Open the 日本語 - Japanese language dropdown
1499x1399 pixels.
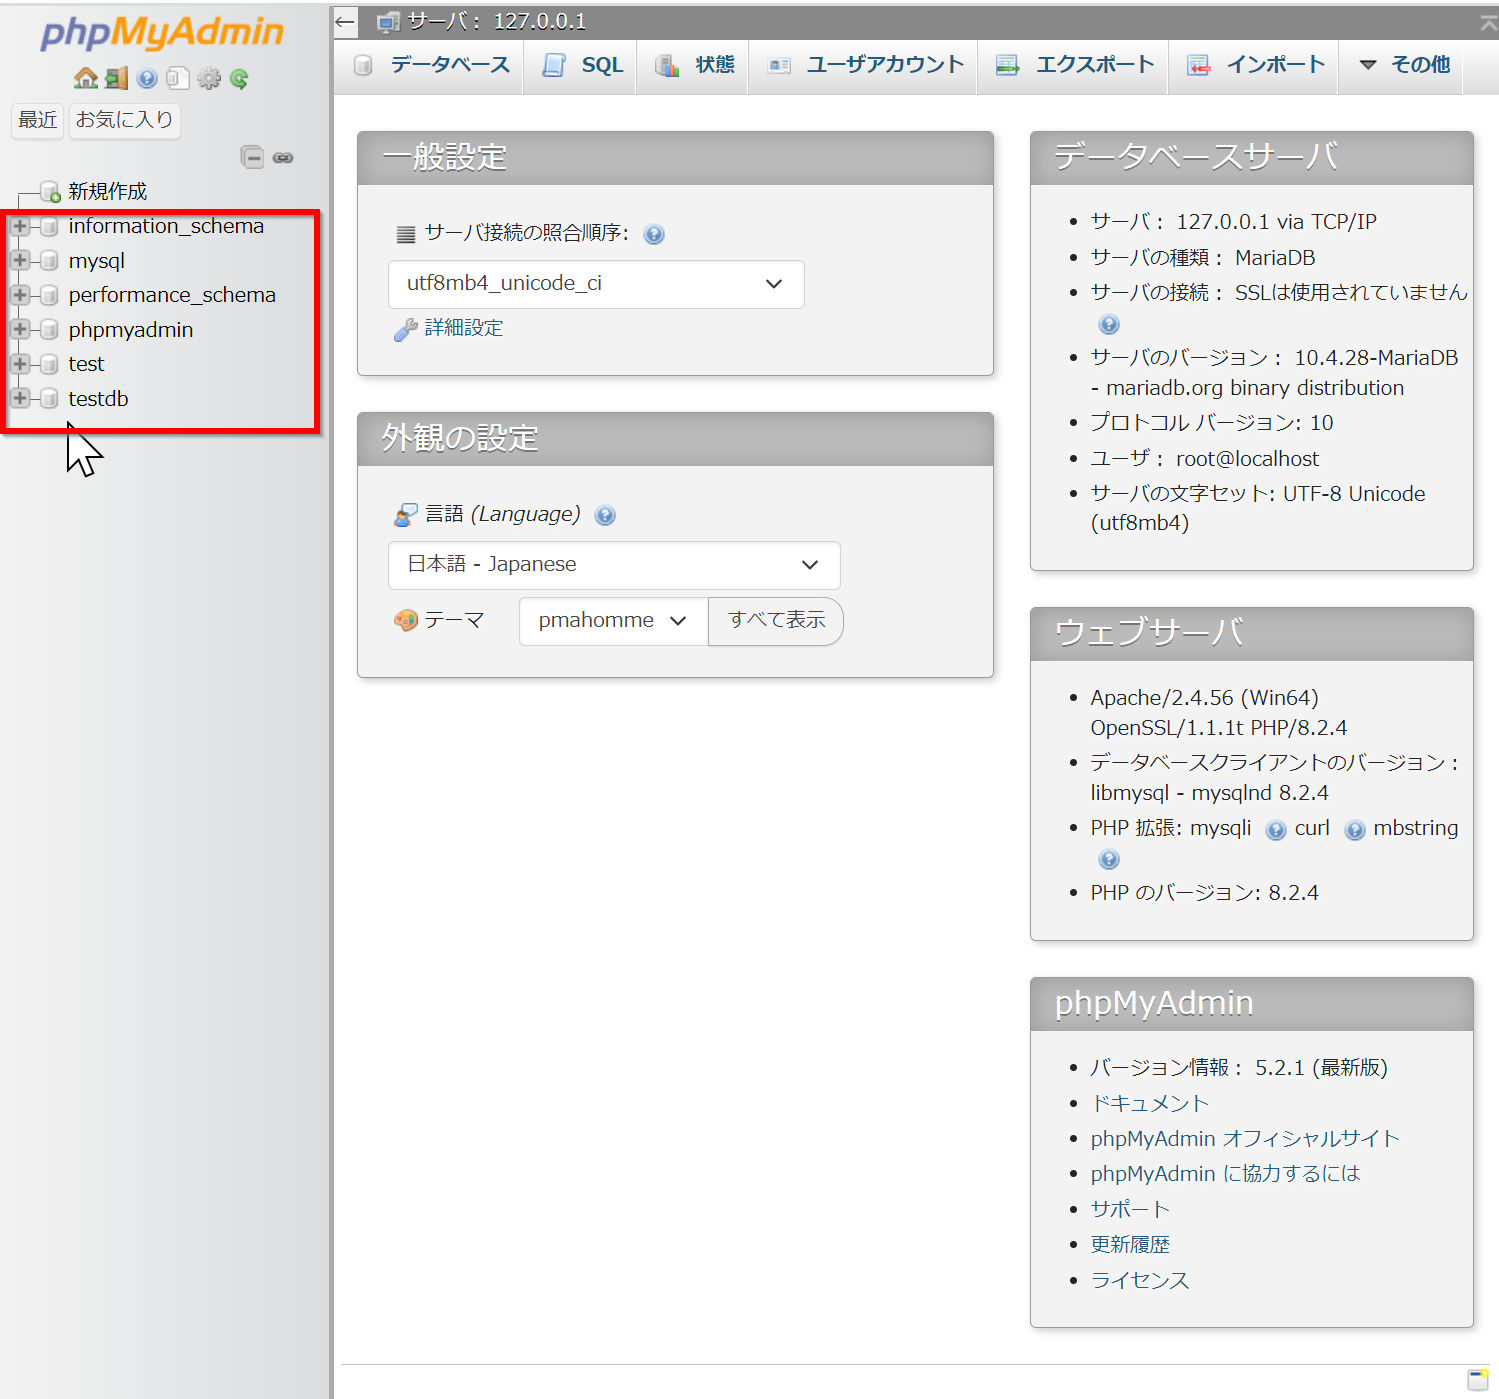(614, 565)
